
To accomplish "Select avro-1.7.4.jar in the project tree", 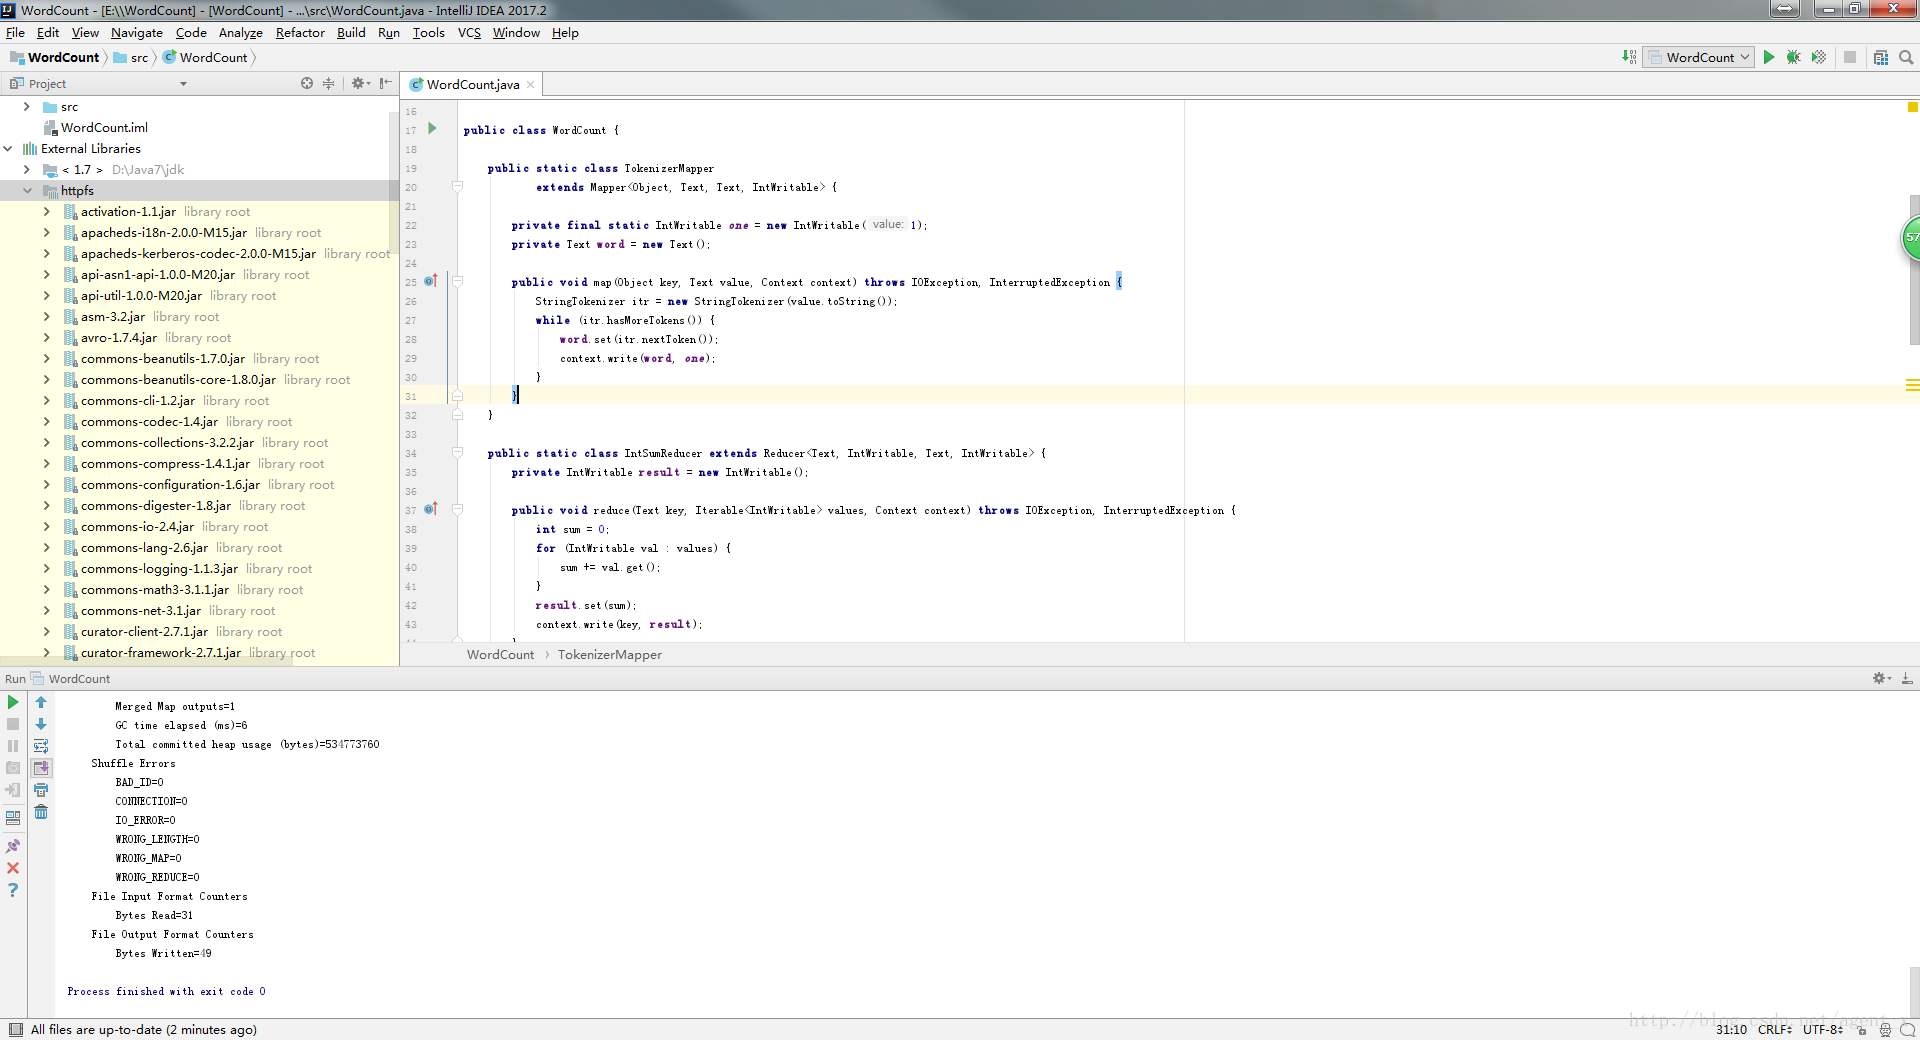I will 118,337.
